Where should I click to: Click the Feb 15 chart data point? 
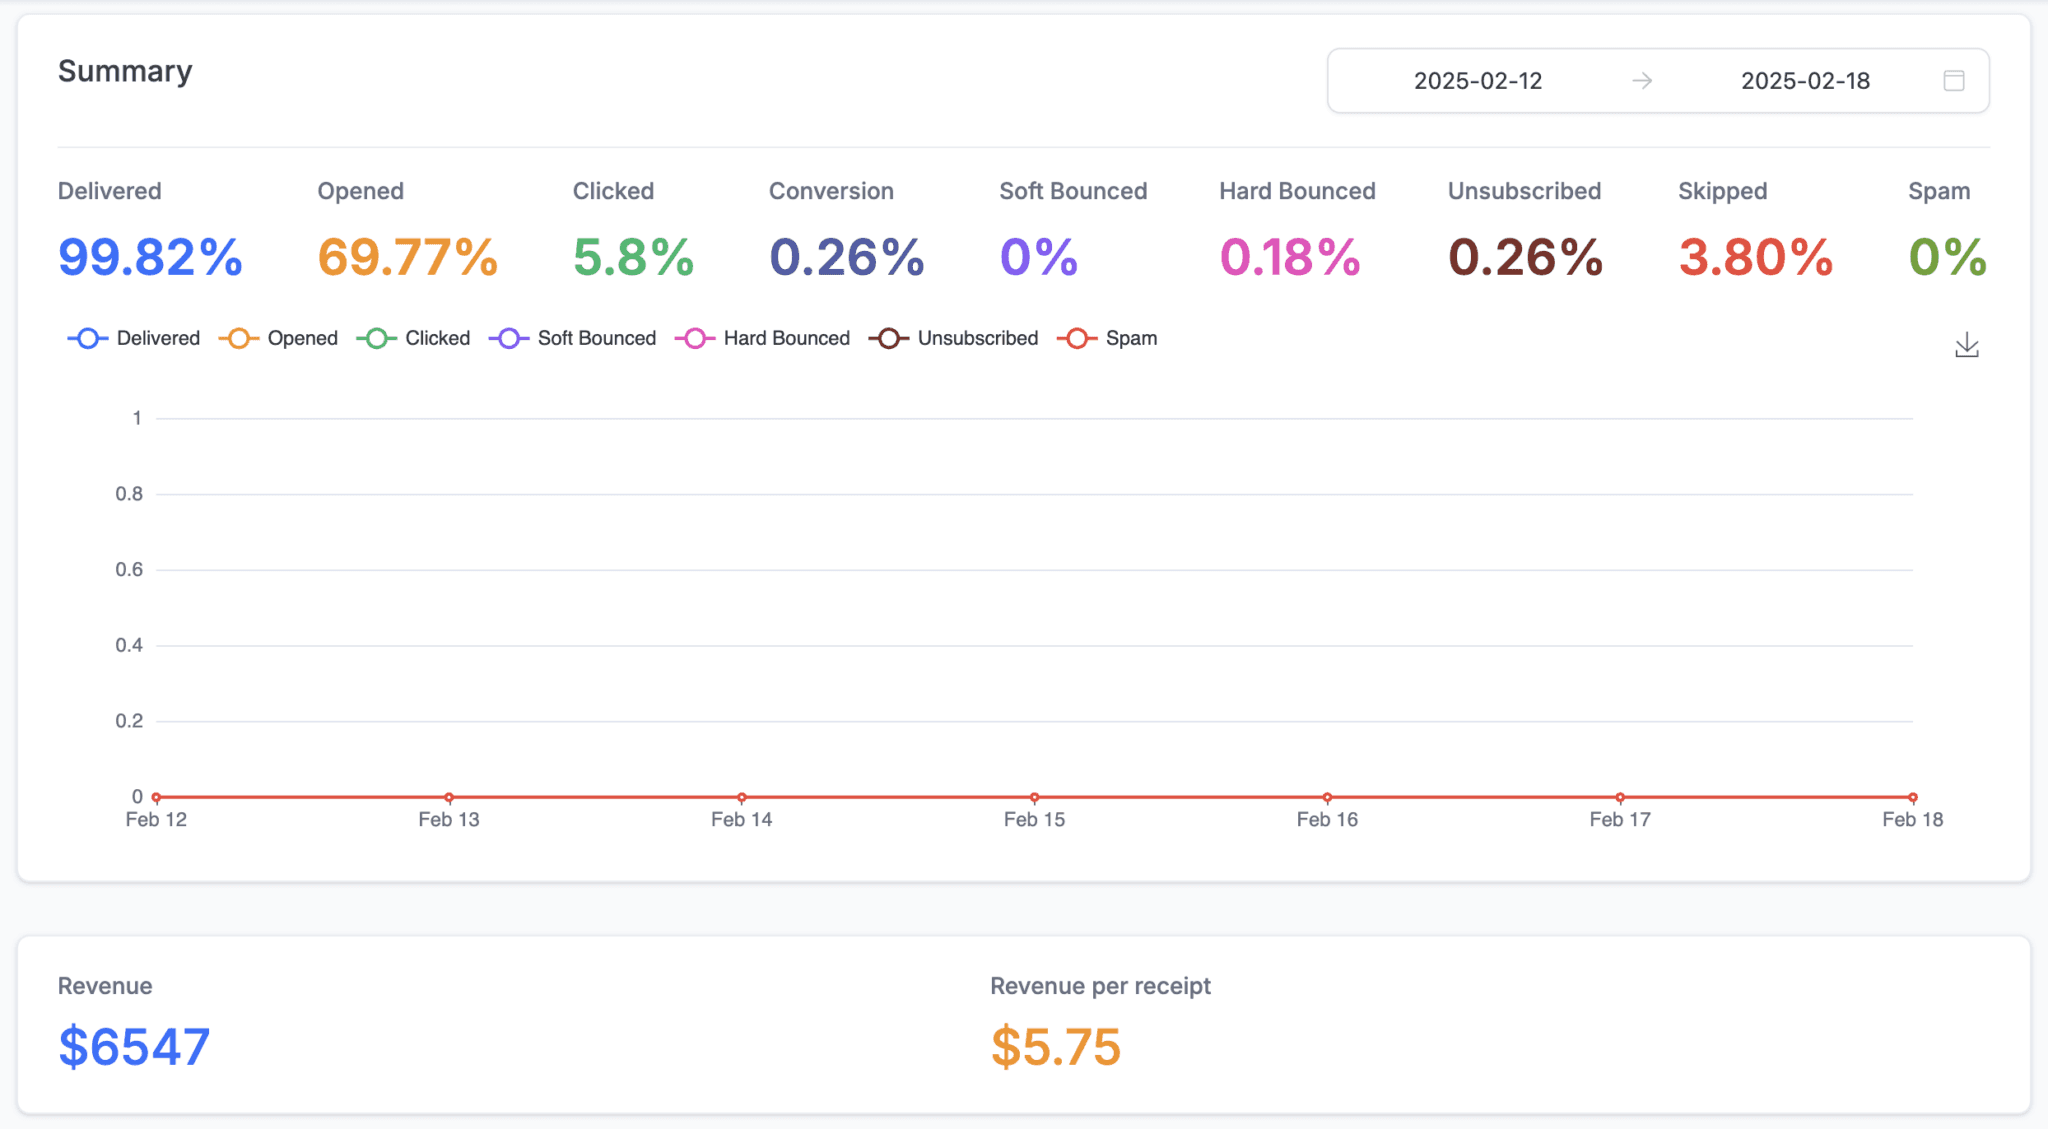point(1034,797)
